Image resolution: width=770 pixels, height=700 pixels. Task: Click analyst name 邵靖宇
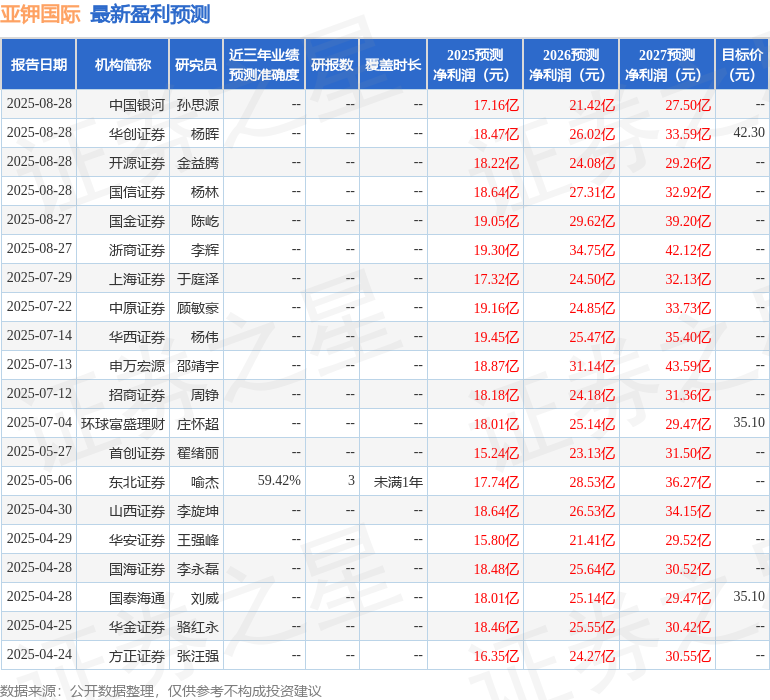pos(197,365)
